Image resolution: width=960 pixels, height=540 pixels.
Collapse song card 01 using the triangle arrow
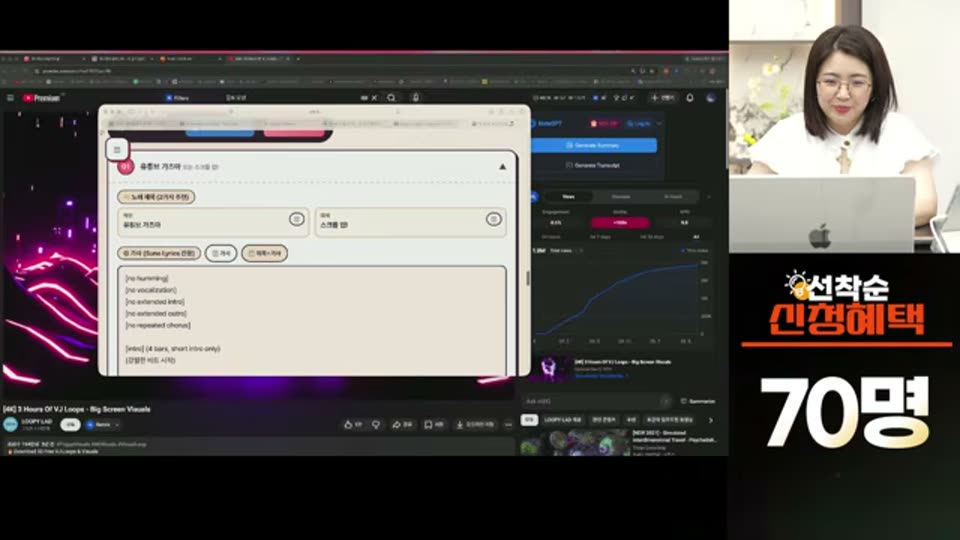click(x=503, y=167)
